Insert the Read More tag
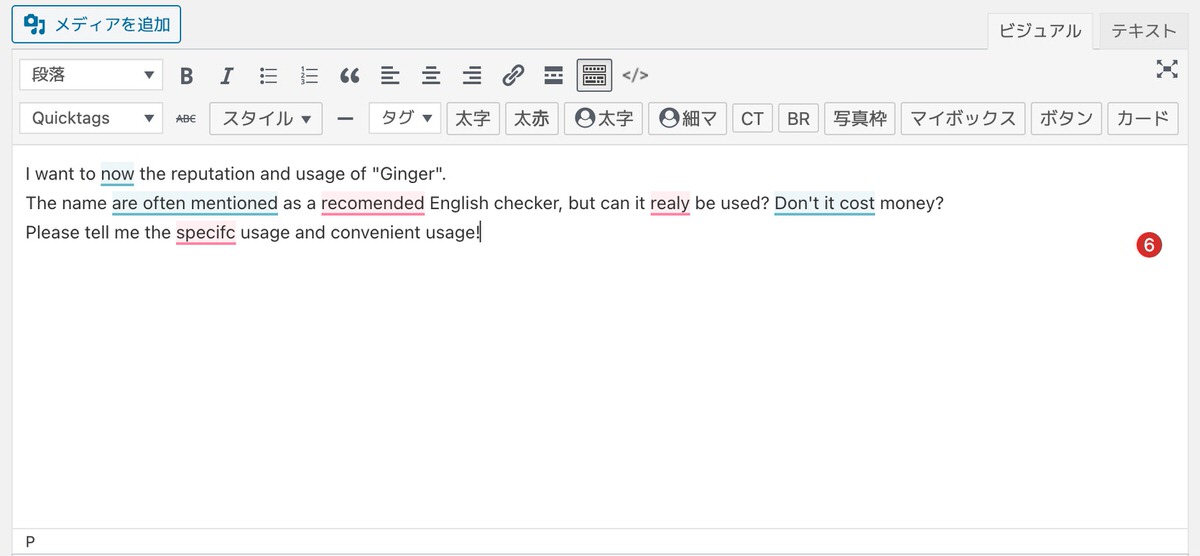Image resolution: width=1200 pixels, height=556 pixels. point(553,75)
